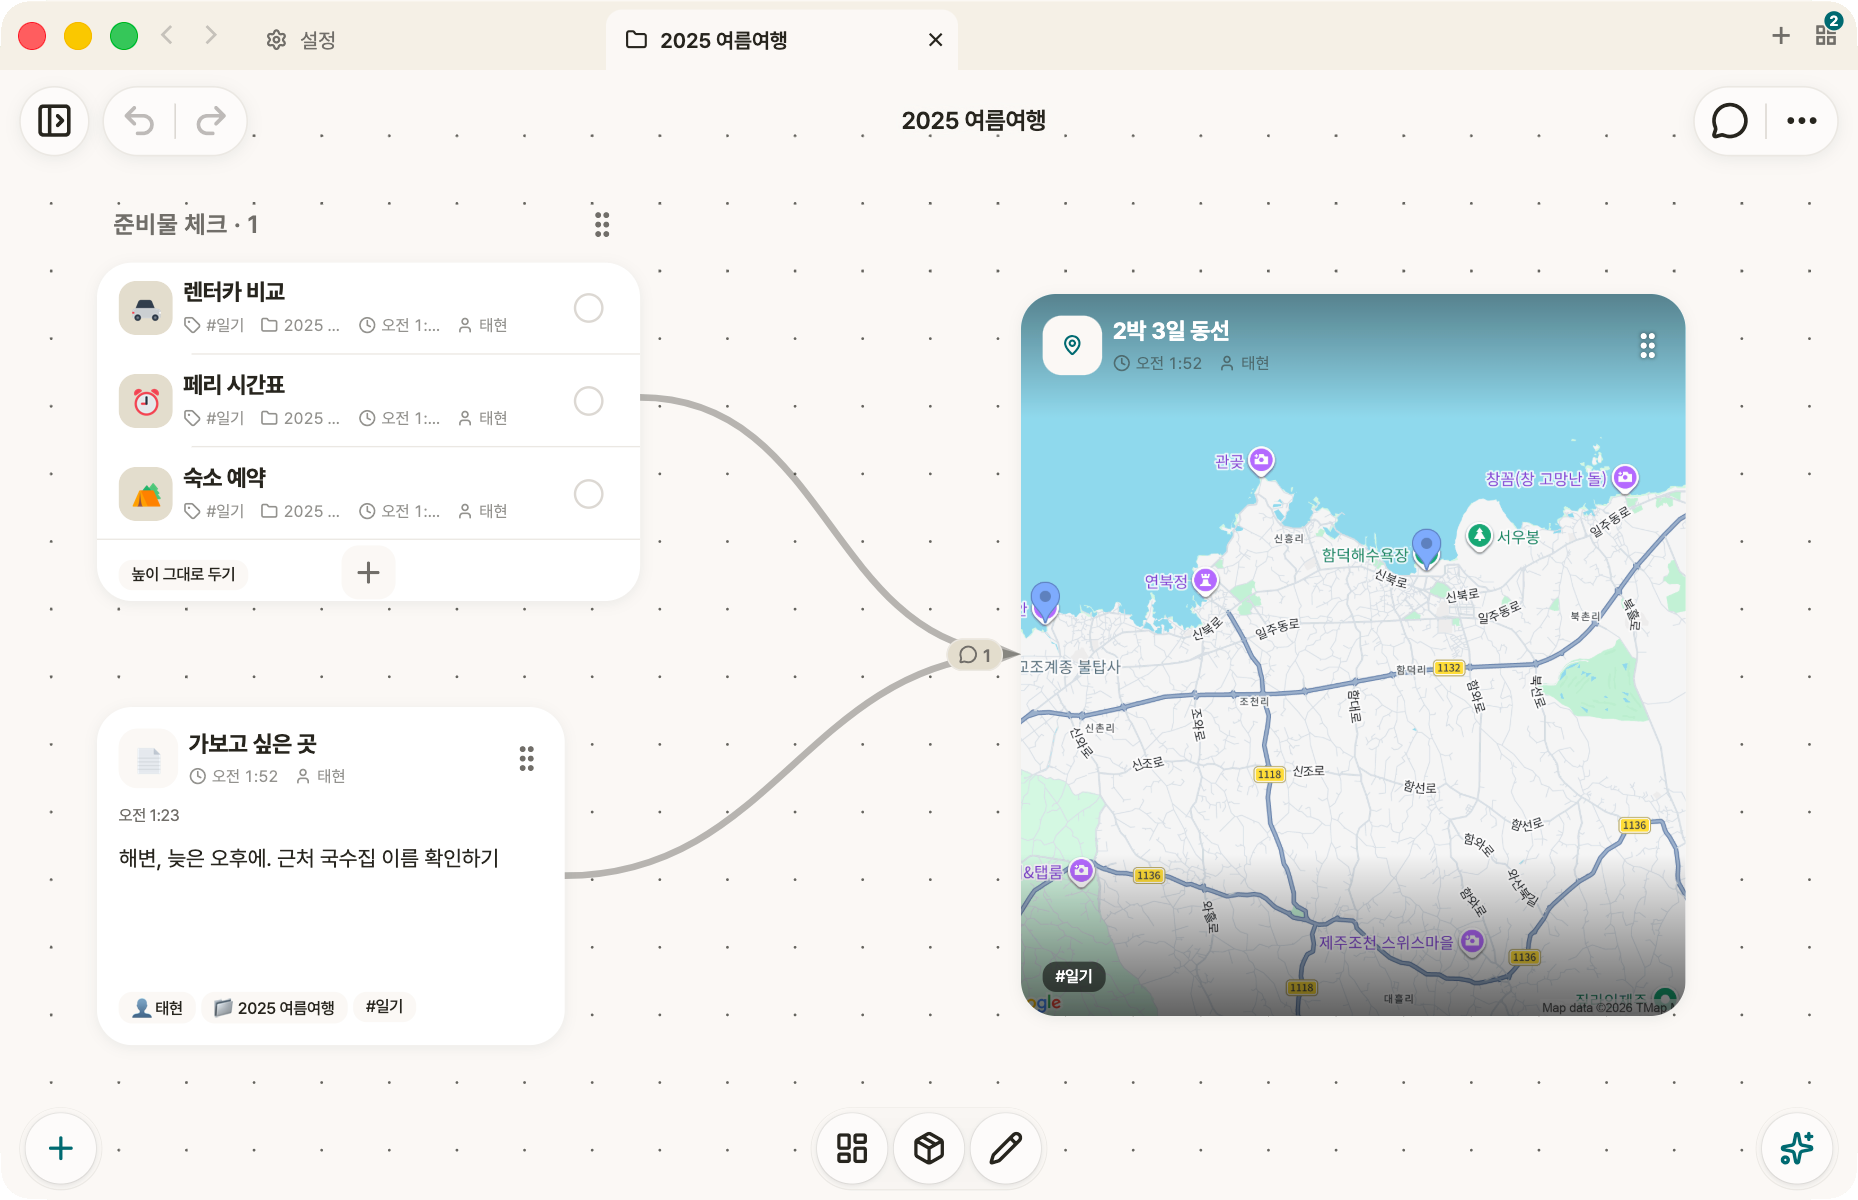Screen dimensions: 1858x1200
Task: Open the comments speech bubble icon
Action: click(1729, 121)
